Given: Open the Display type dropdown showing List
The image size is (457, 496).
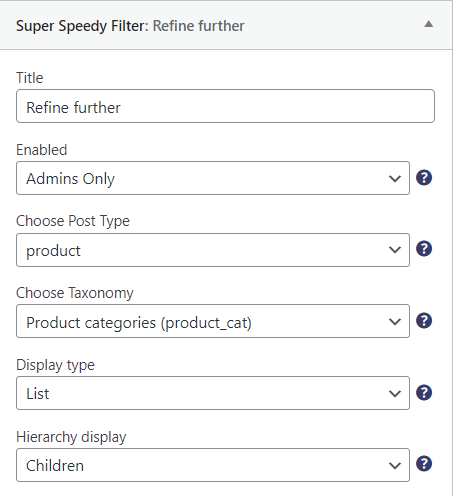Looking at the screenshot, I should point(213,393).
